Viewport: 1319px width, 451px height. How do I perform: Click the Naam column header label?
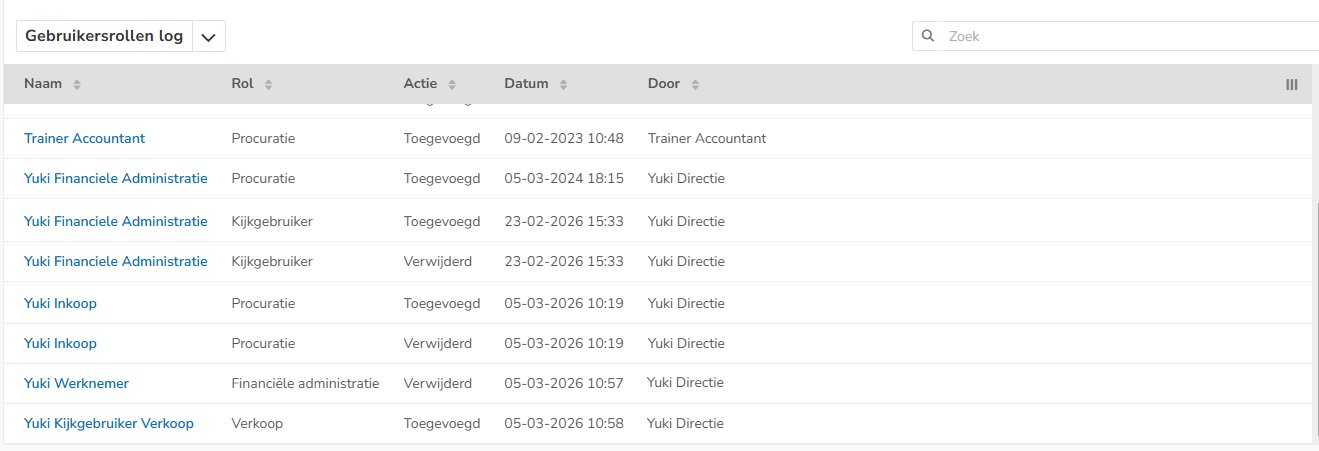[43, 84]
